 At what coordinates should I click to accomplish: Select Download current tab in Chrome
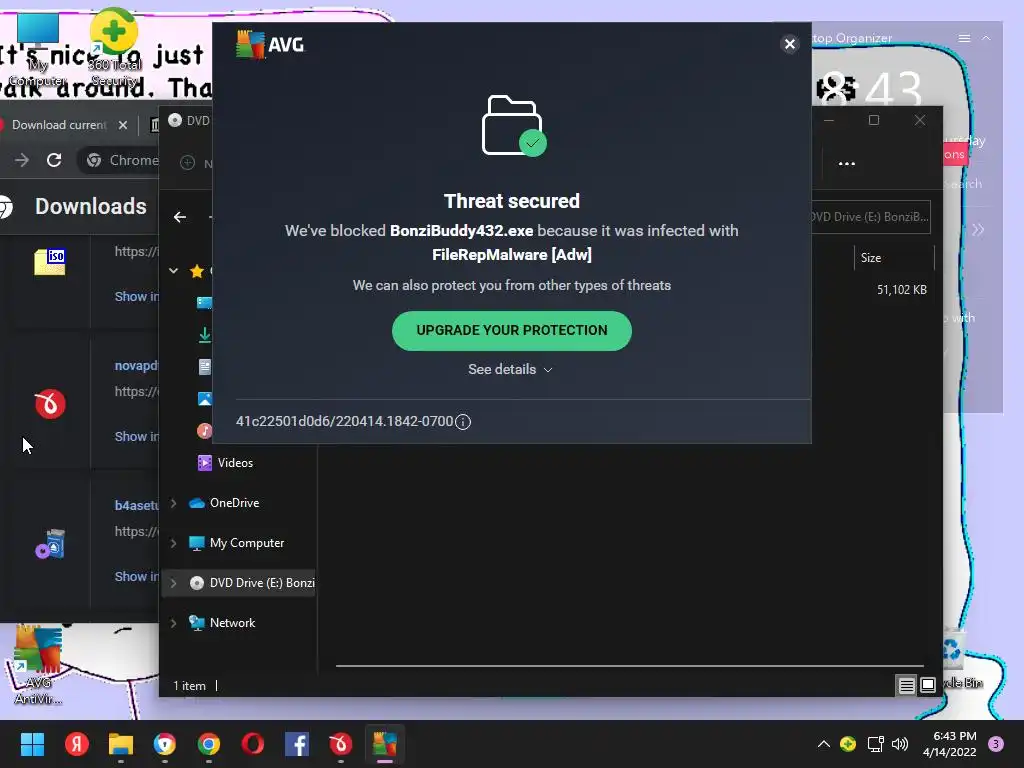59,125
